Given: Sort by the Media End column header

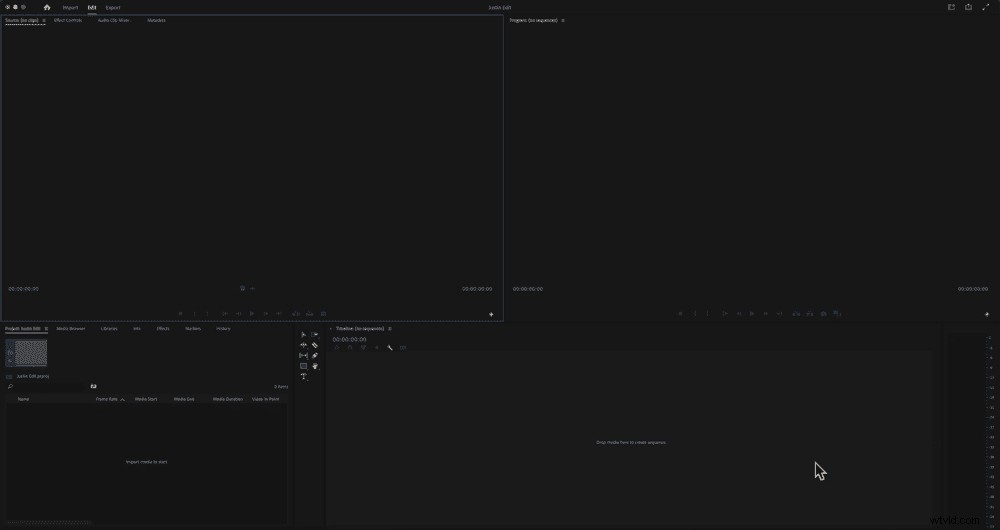Looking at the screenshot, I should coord(184,399).
